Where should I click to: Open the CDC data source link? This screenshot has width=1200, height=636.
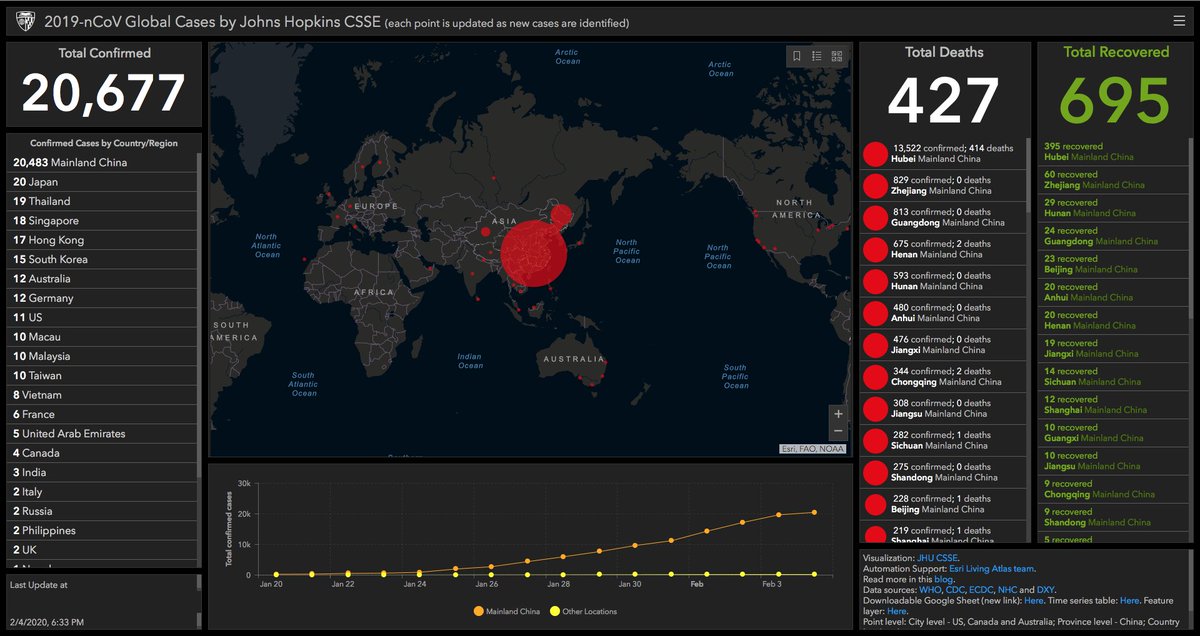(x=955, y=590)
